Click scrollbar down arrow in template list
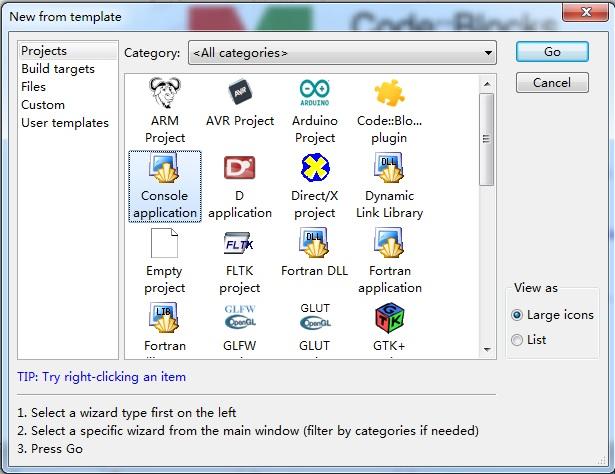The image size is (615, 474). coord(487,349)
